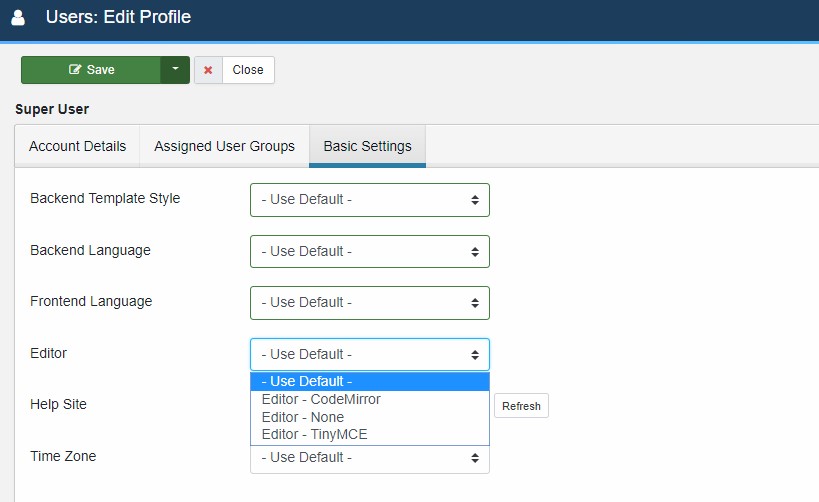Select Editor - None option
Image resolution: width=819 pixels, height=502 pixels.
tap(370, 417)
